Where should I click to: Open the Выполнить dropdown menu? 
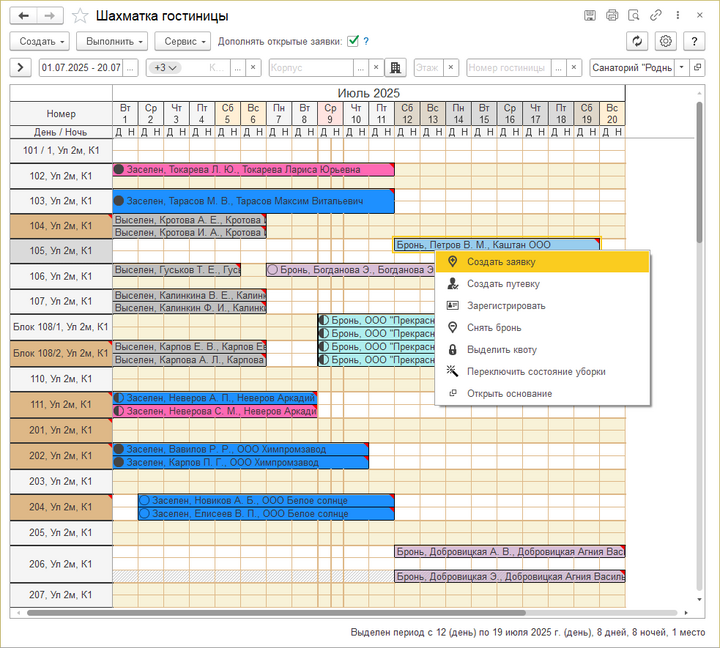coord(112,41)
